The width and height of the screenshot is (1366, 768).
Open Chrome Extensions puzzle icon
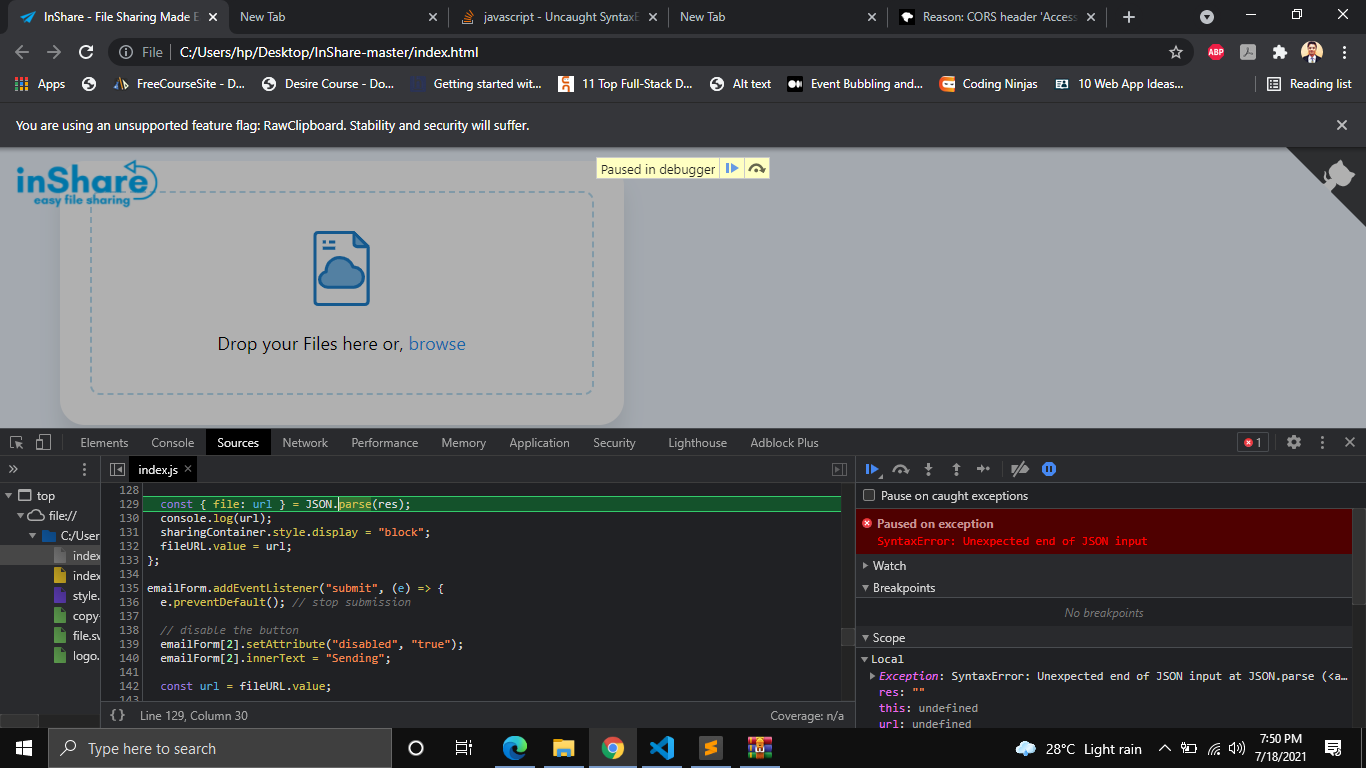1279,52
